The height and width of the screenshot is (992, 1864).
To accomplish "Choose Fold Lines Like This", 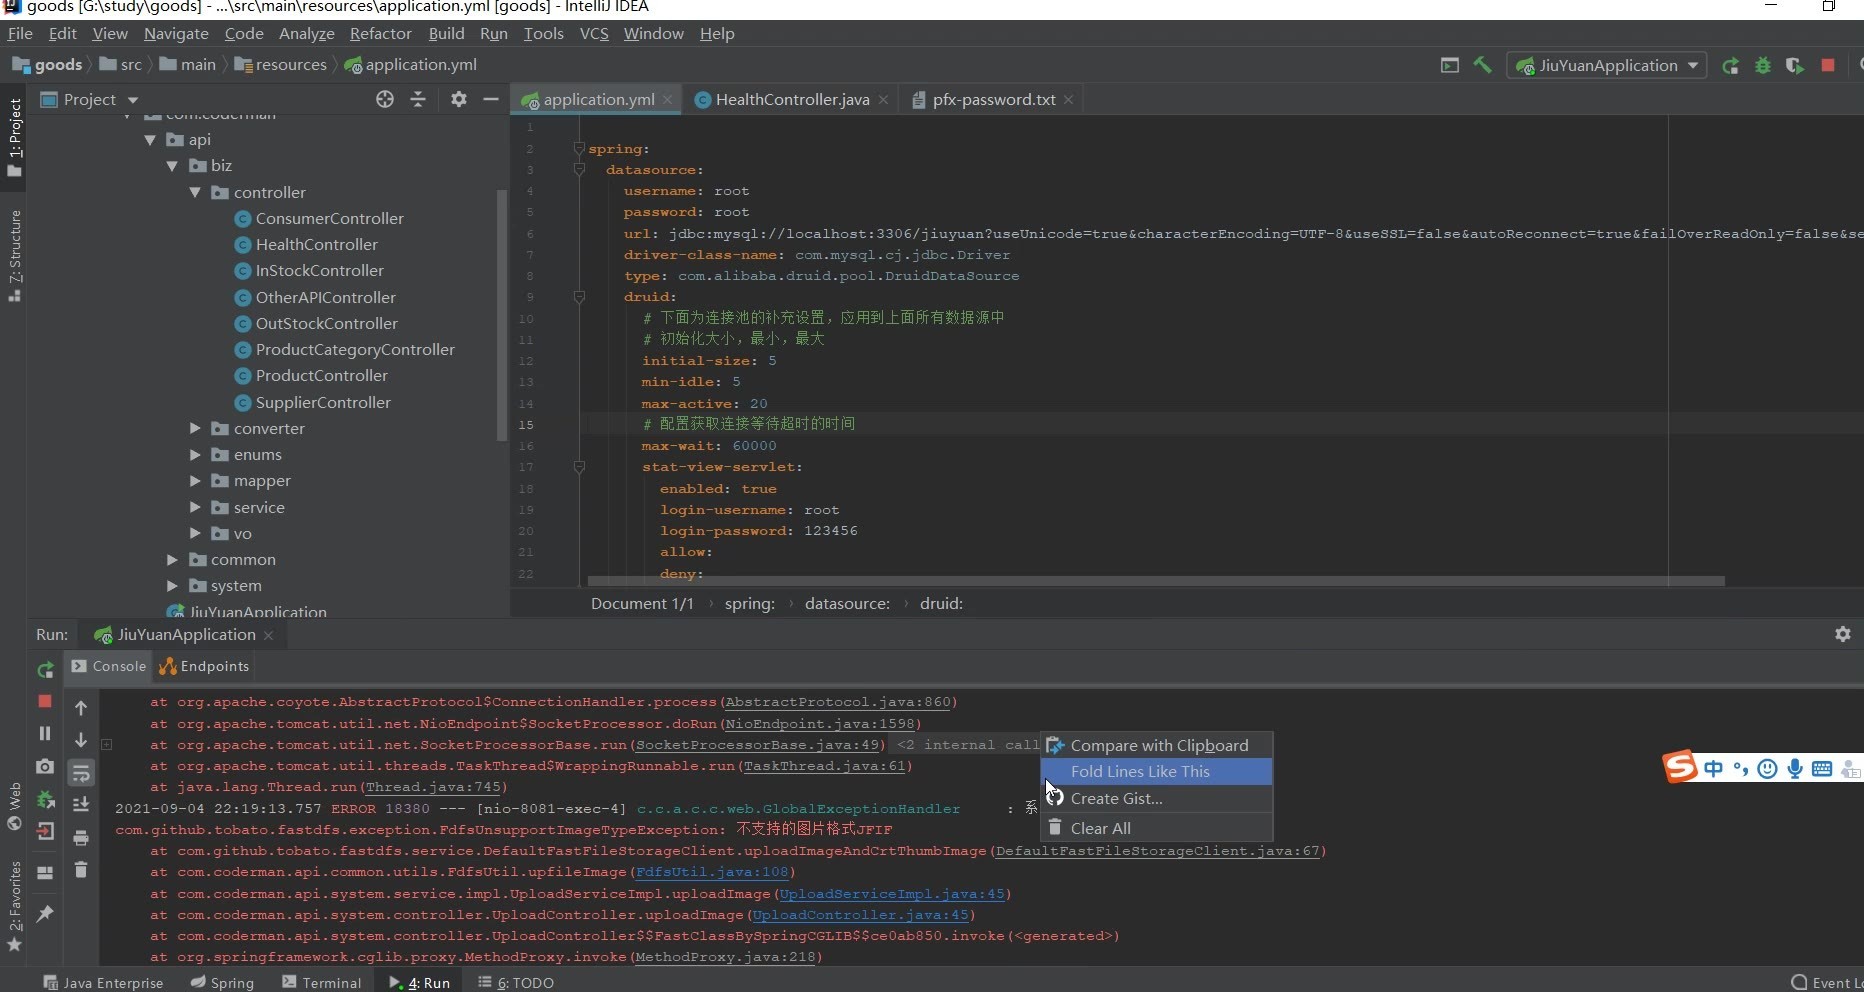I will [1156, 772].
